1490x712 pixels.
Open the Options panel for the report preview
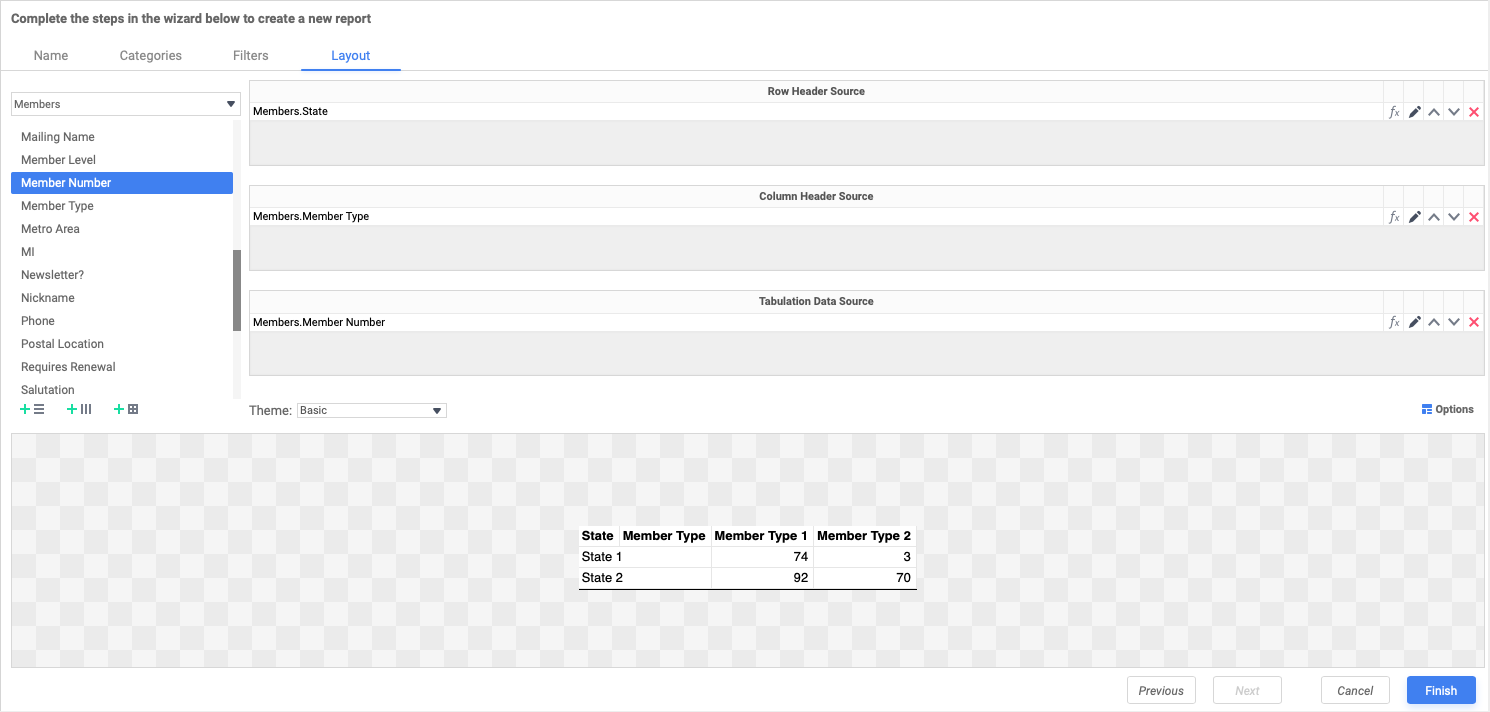(x=1447, y=408)
